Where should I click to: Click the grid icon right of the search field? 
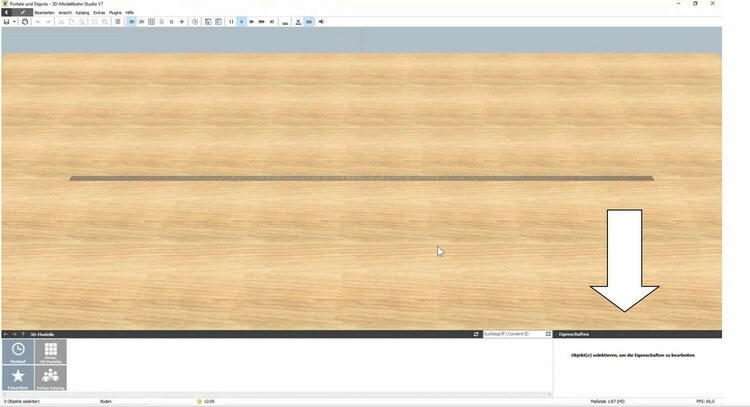coord(548,334)
